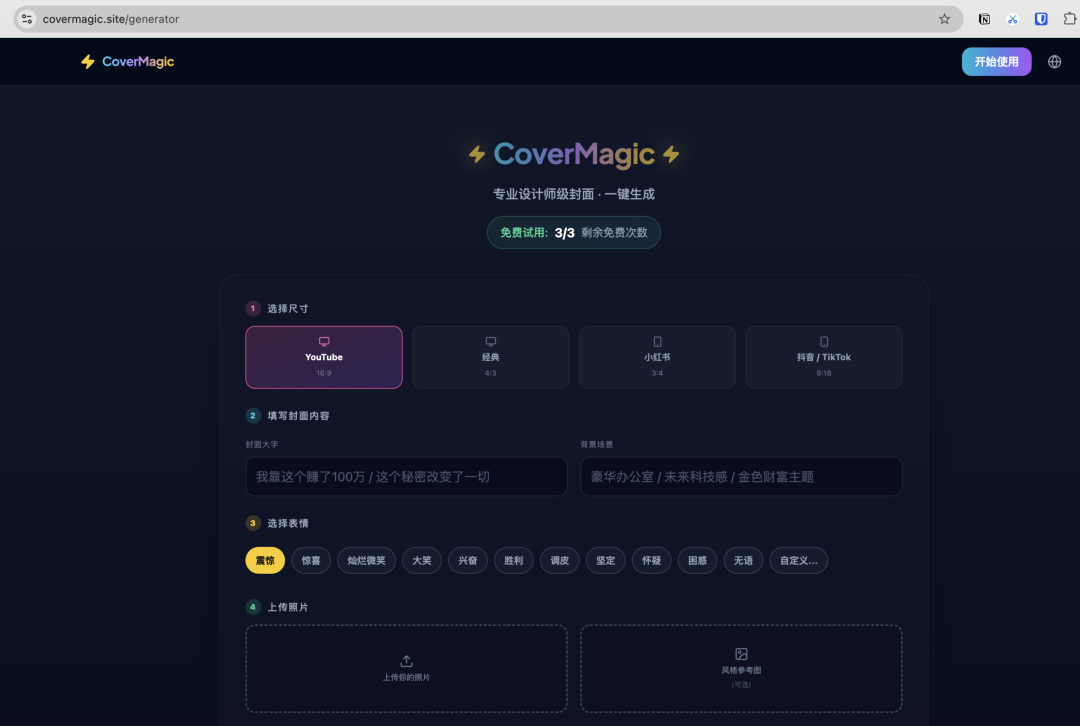Viewport: 1080px width, 726px height.
Task: Click the CoverMagic lightning logo
Action: click(88, 62)
